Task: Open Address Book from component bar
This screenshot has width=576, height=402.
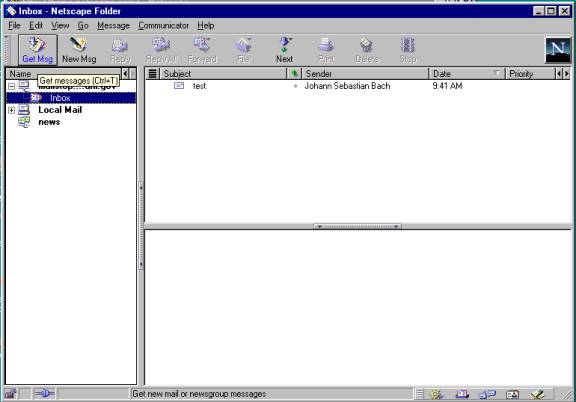Action: 512,394
